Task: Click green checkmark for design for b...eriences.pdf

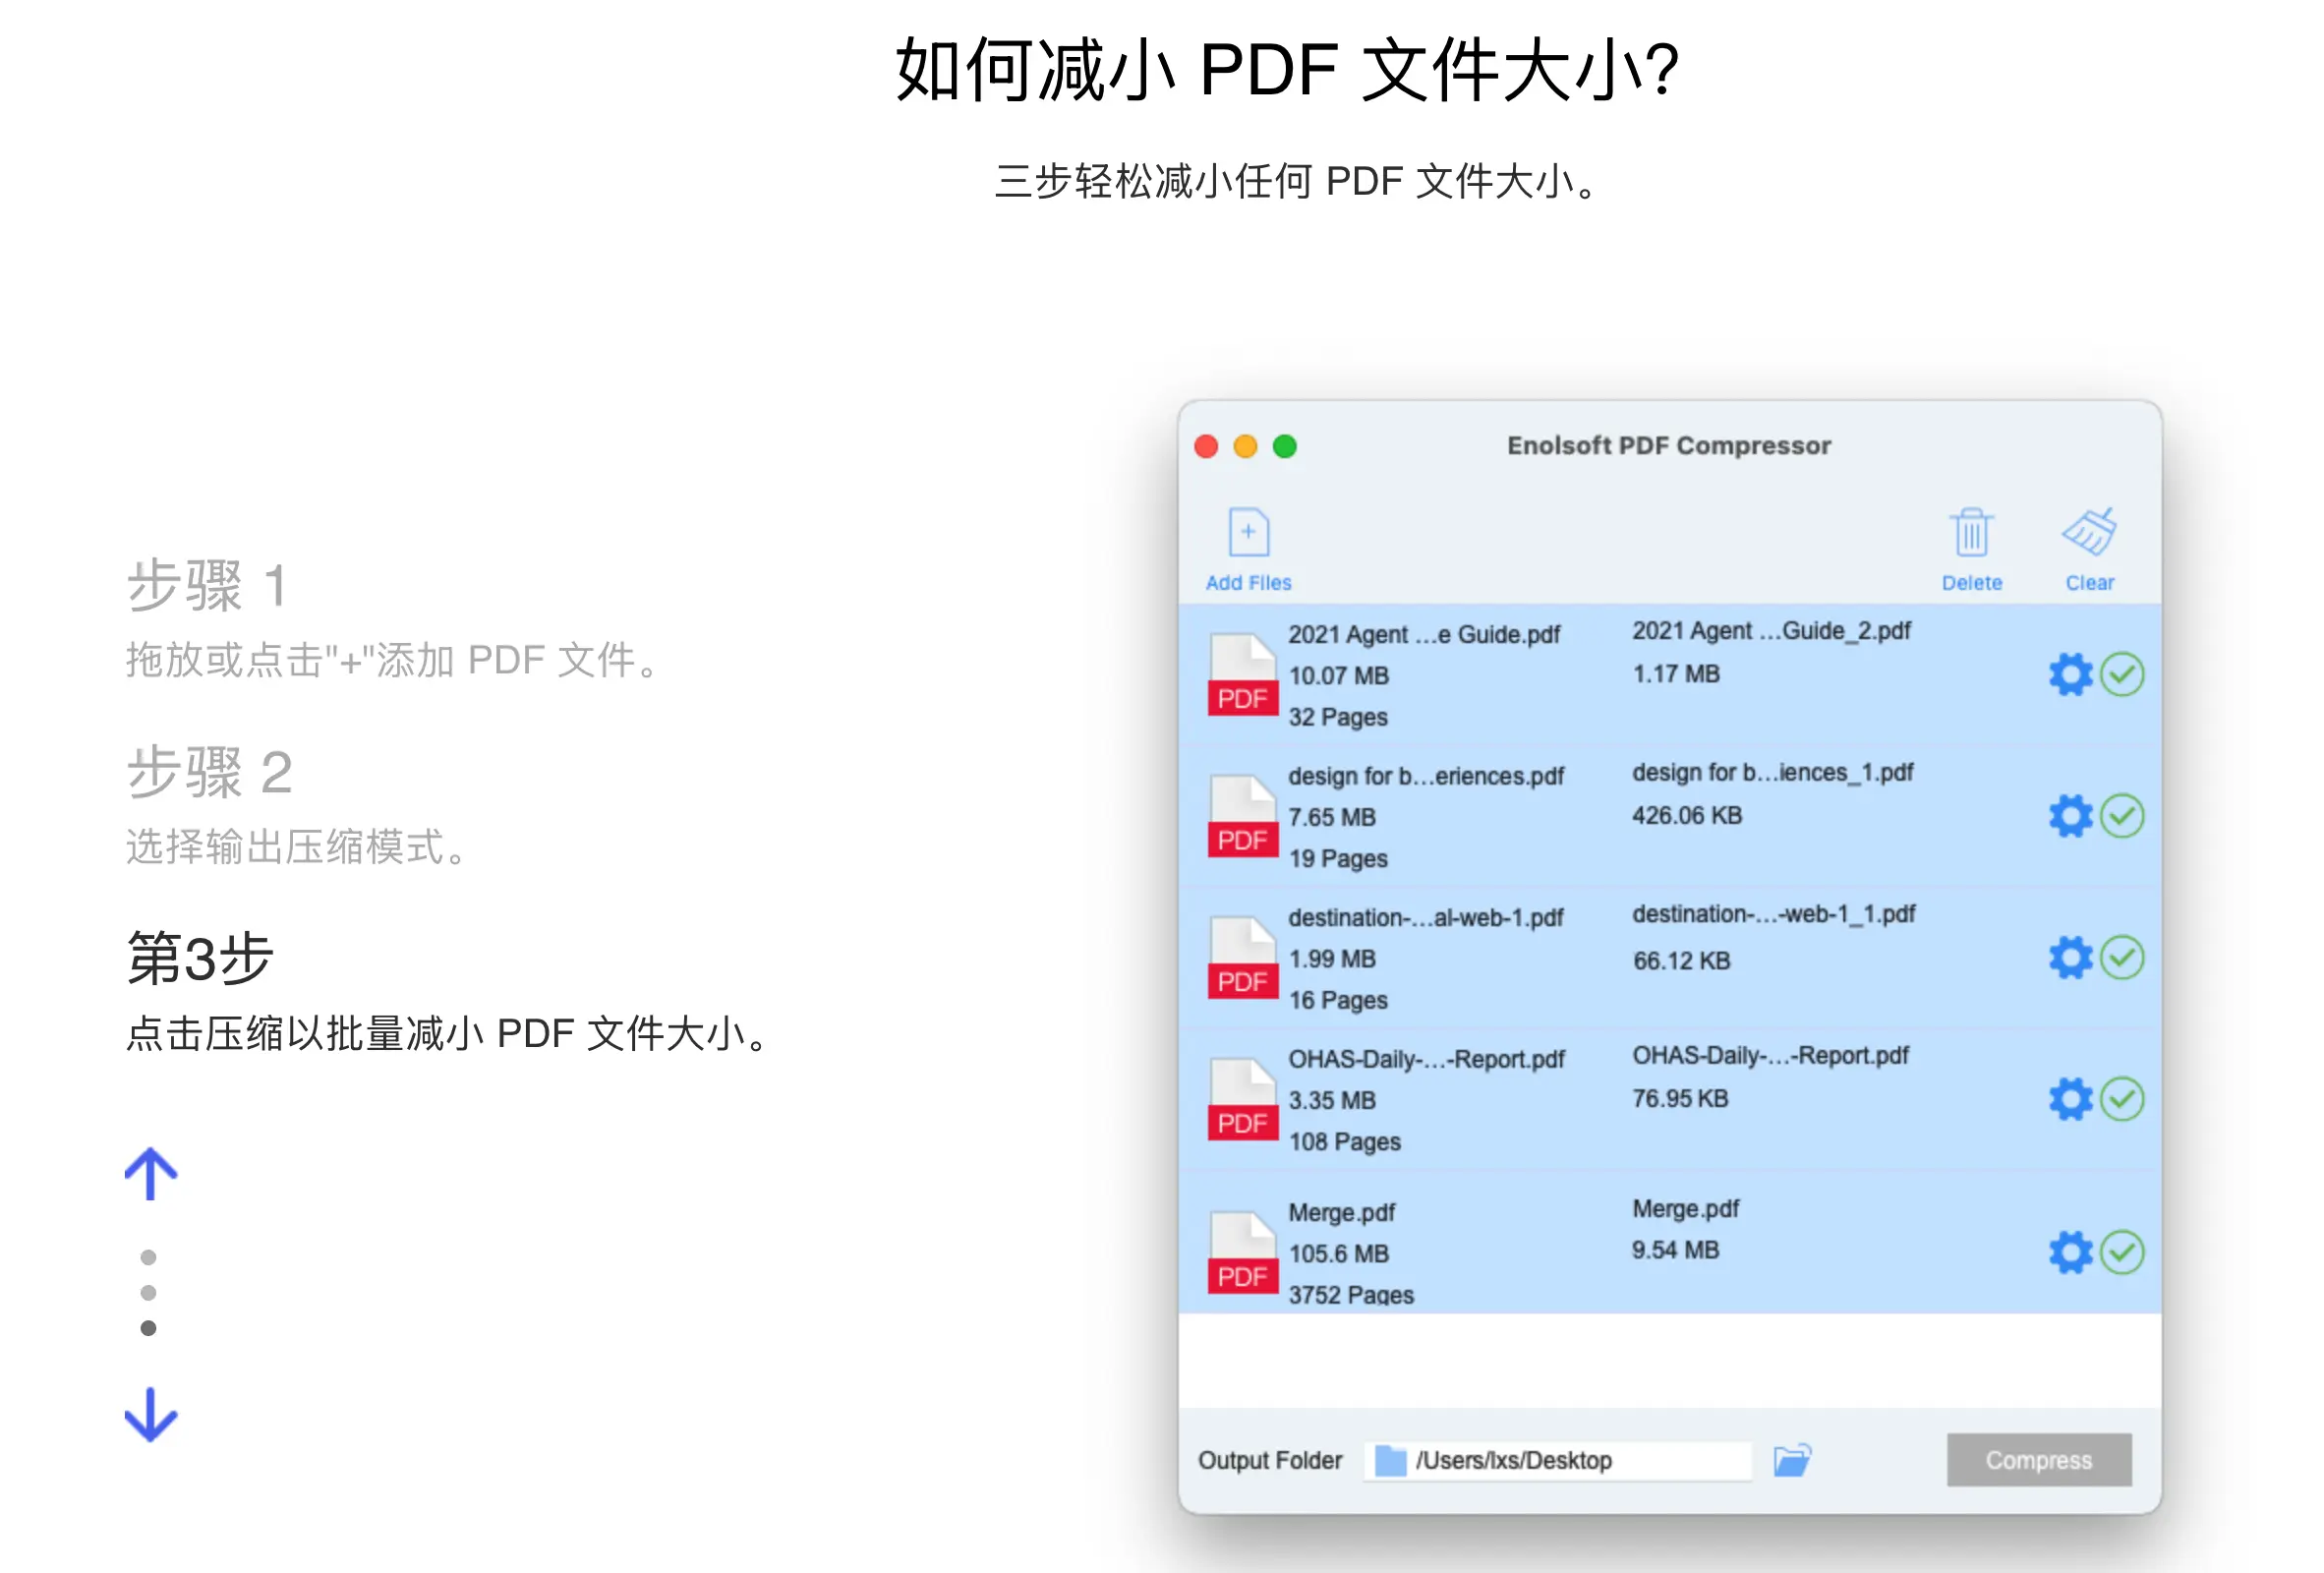Action: [2122, 816]
